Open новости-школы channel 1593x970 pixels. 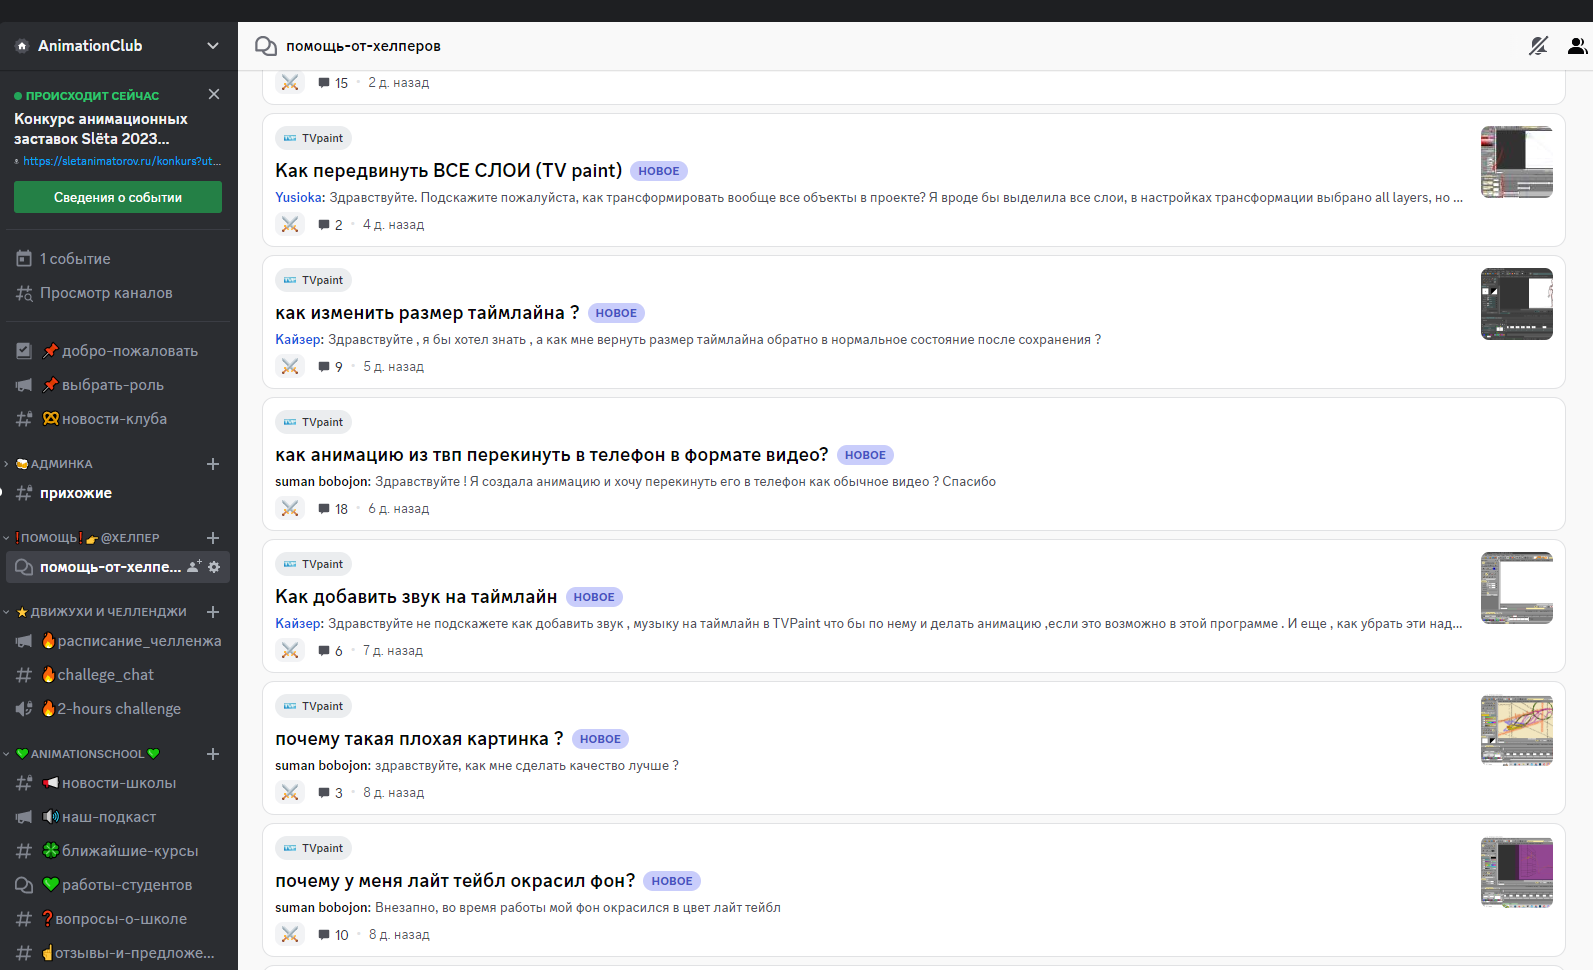coord(118,783)
